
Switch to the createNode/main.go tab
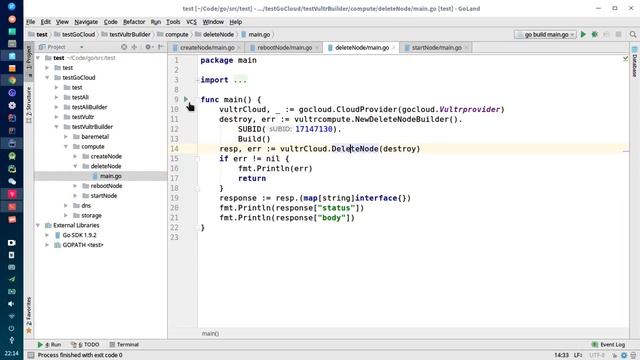click(x=207, y=48)
